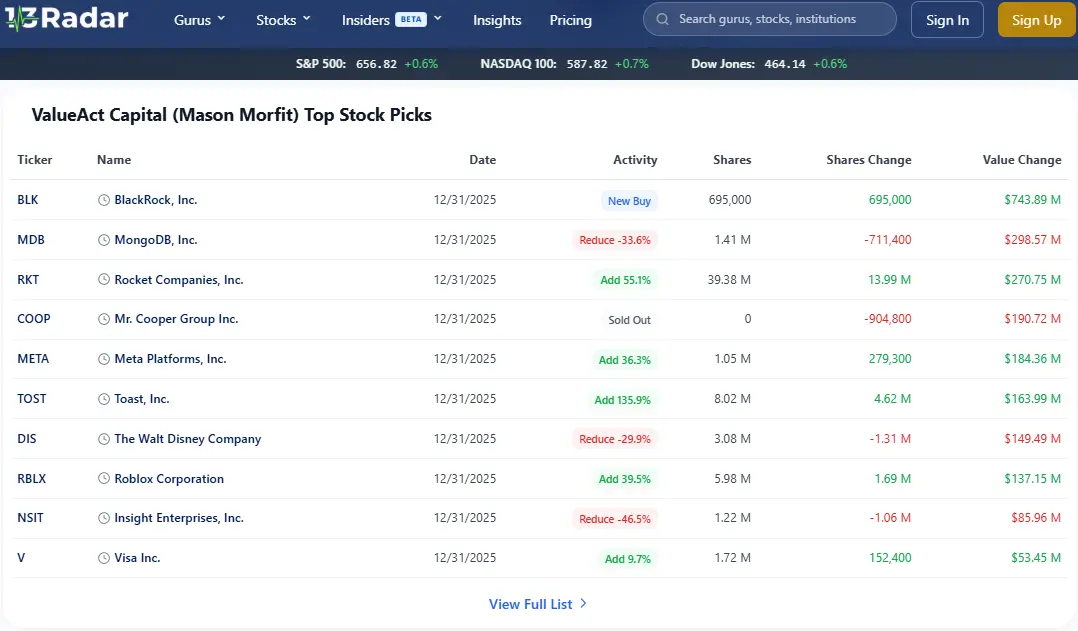Go to the Insights page
Viewport: 1078px width, 631px height.
click(x=497, y=20)
